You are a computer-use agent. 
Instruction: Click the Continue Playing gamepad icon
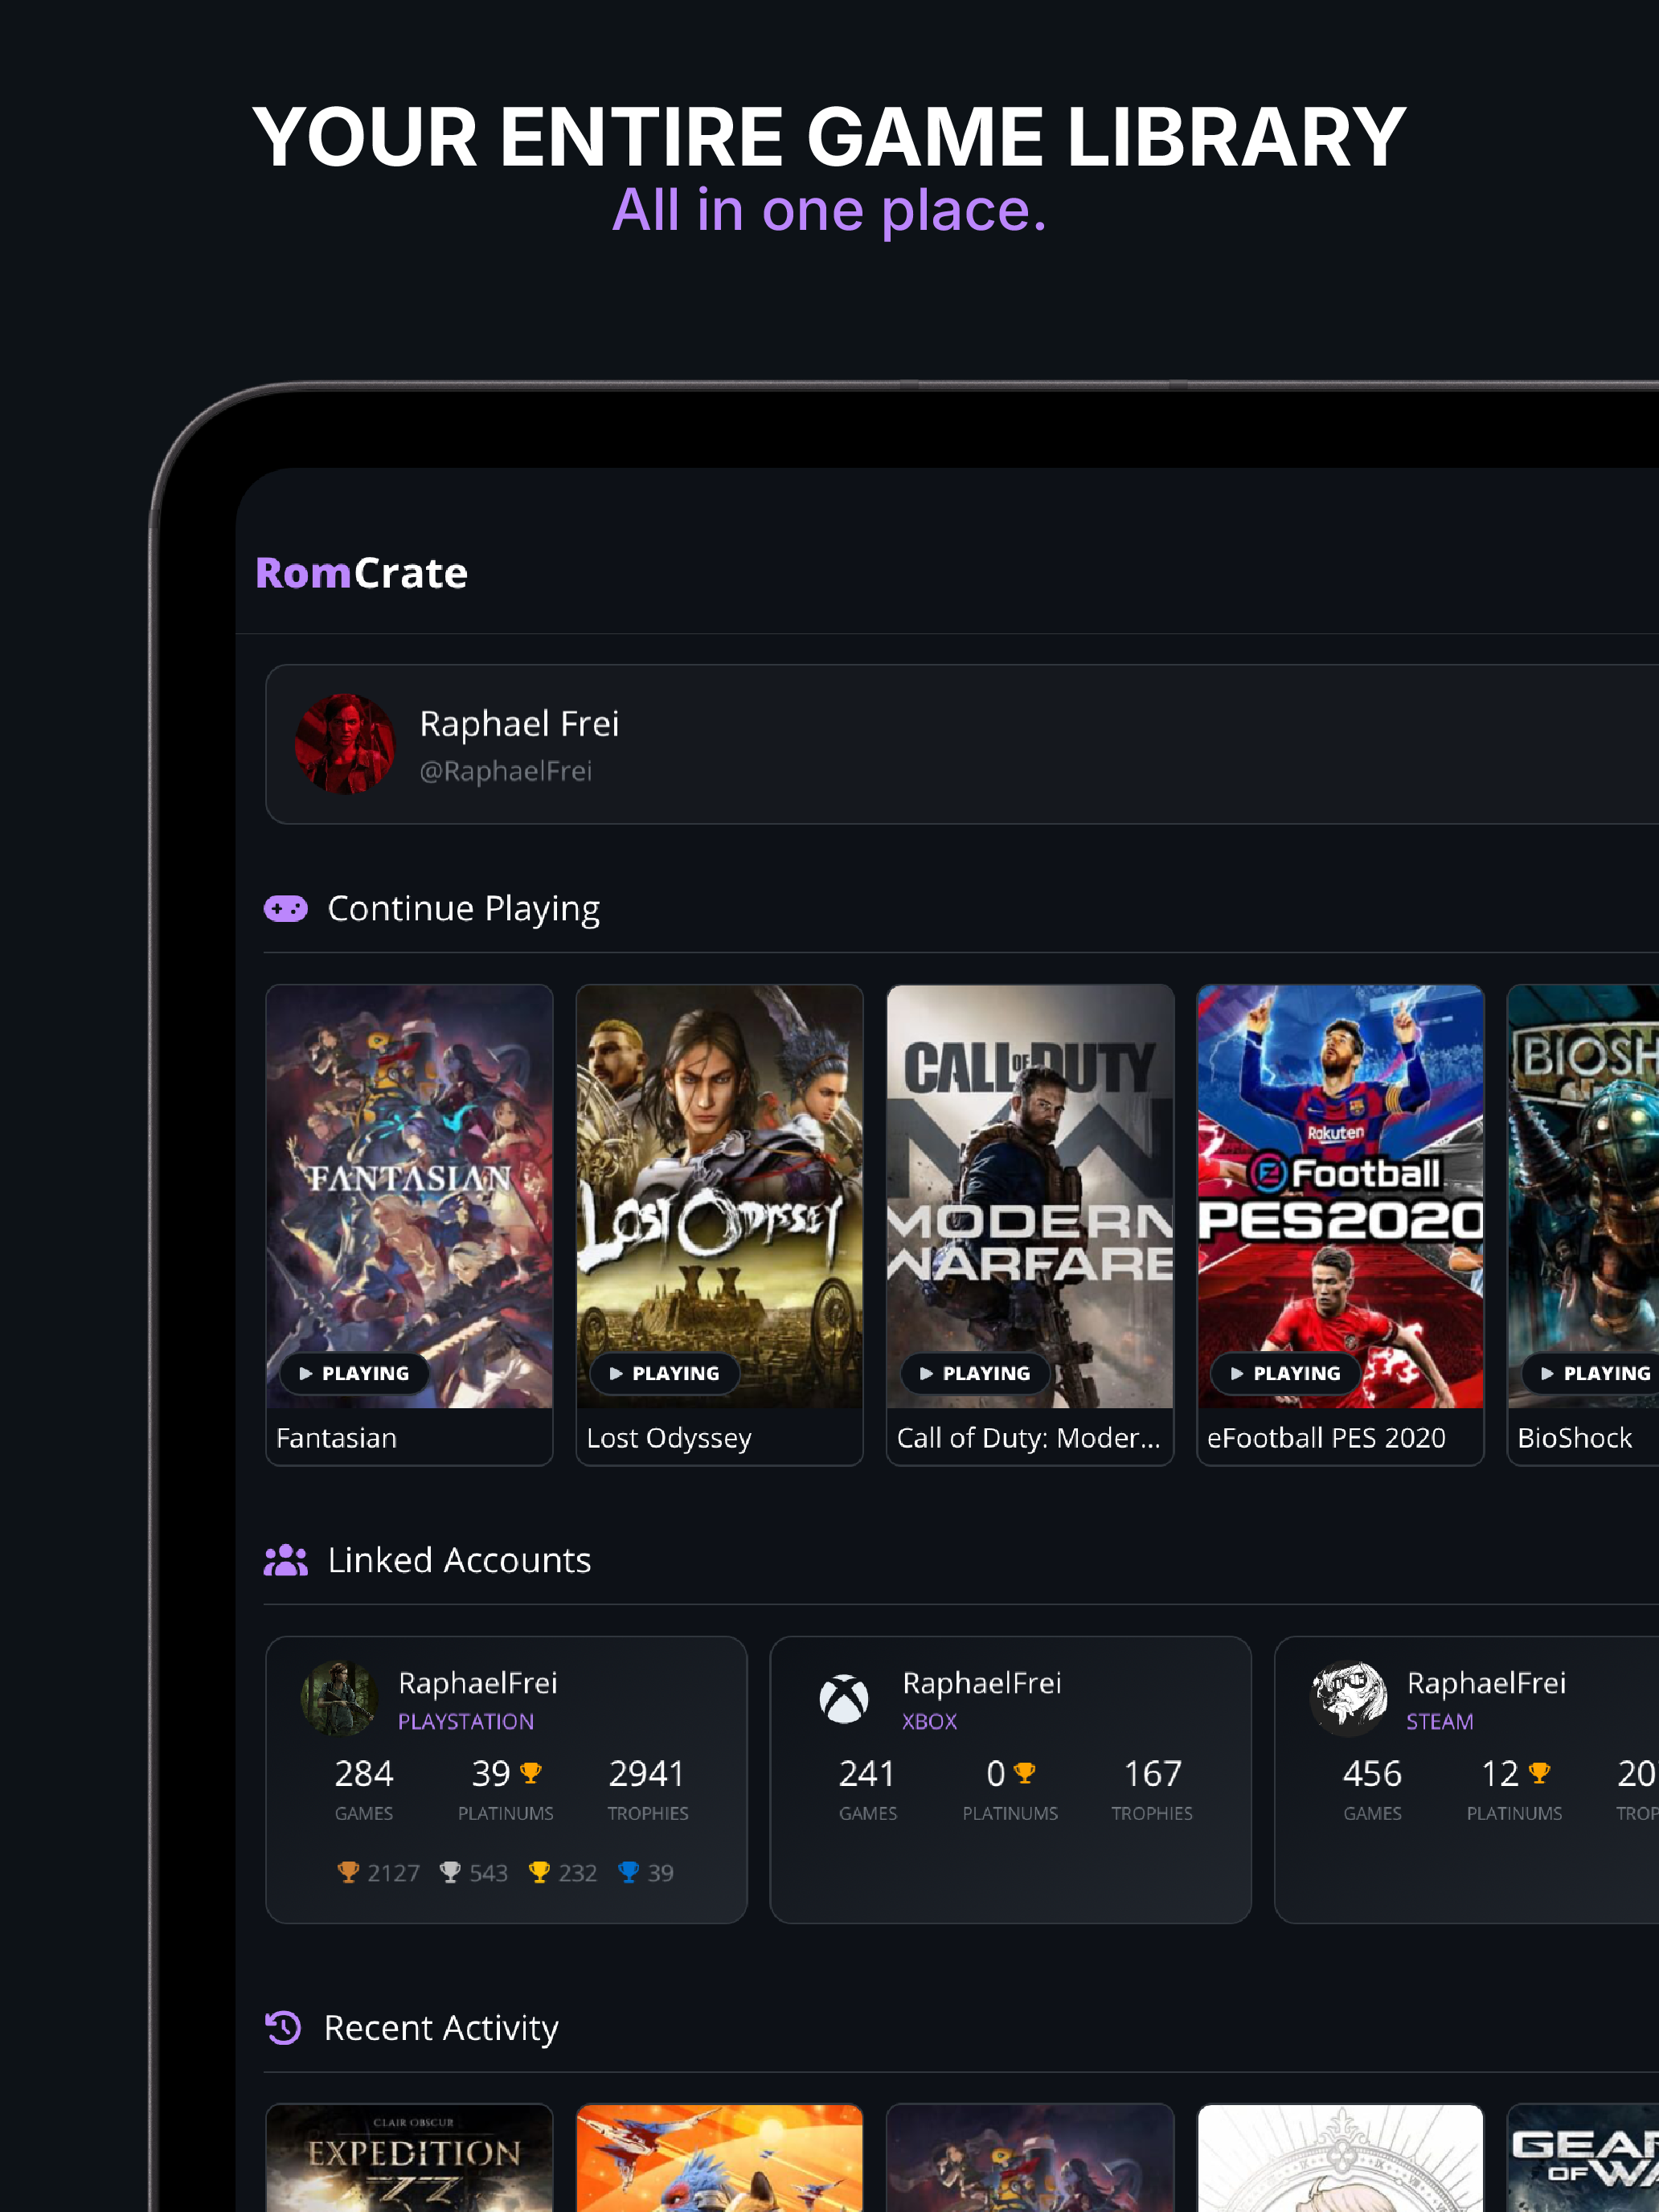pyautogui.click(x=286, y=908)
